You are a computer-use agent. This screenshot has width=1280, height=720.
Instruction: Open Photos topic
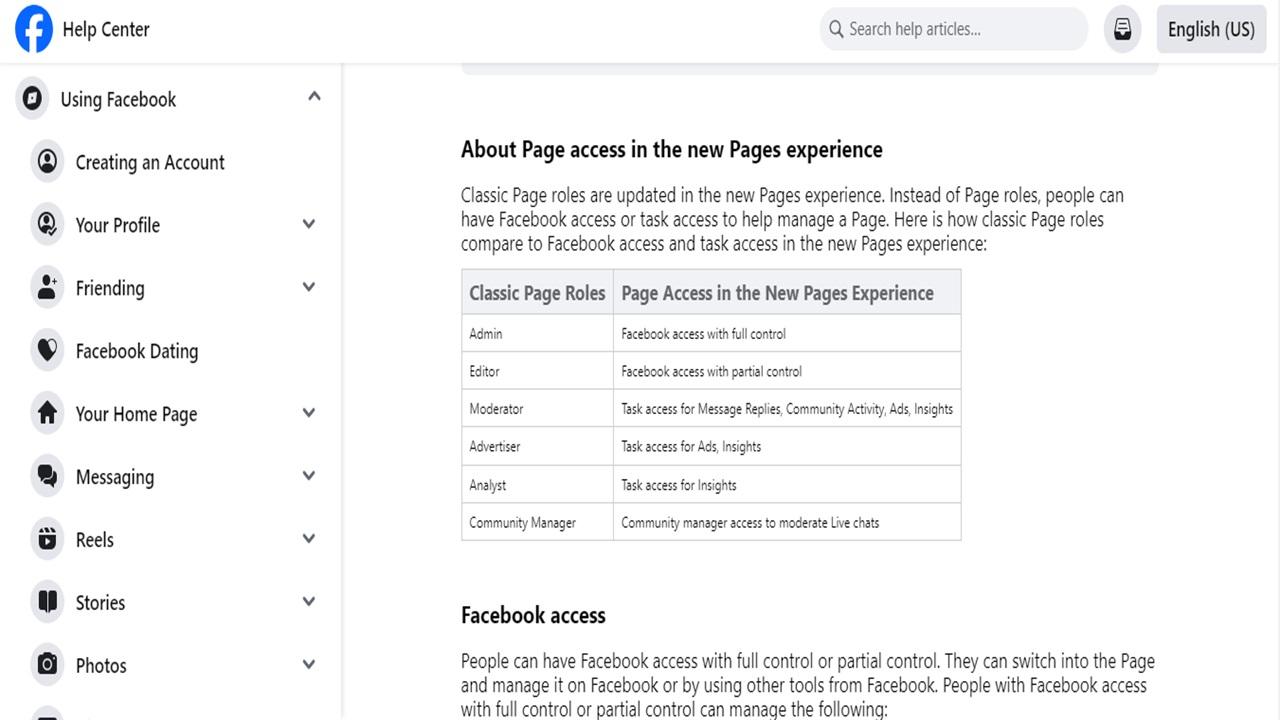pyautogui.click(x=101, y=666)
